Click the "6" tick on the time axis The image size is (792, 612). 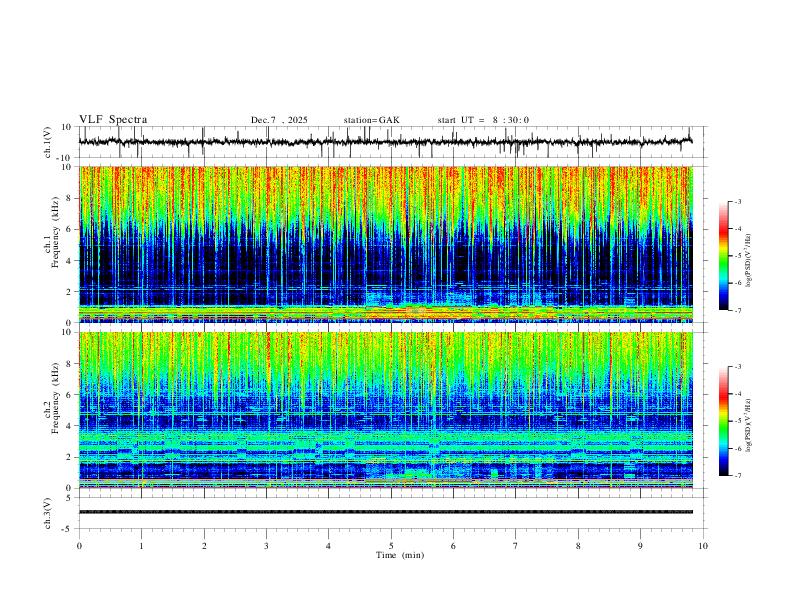pyautogui.click(x=454, y=546)
